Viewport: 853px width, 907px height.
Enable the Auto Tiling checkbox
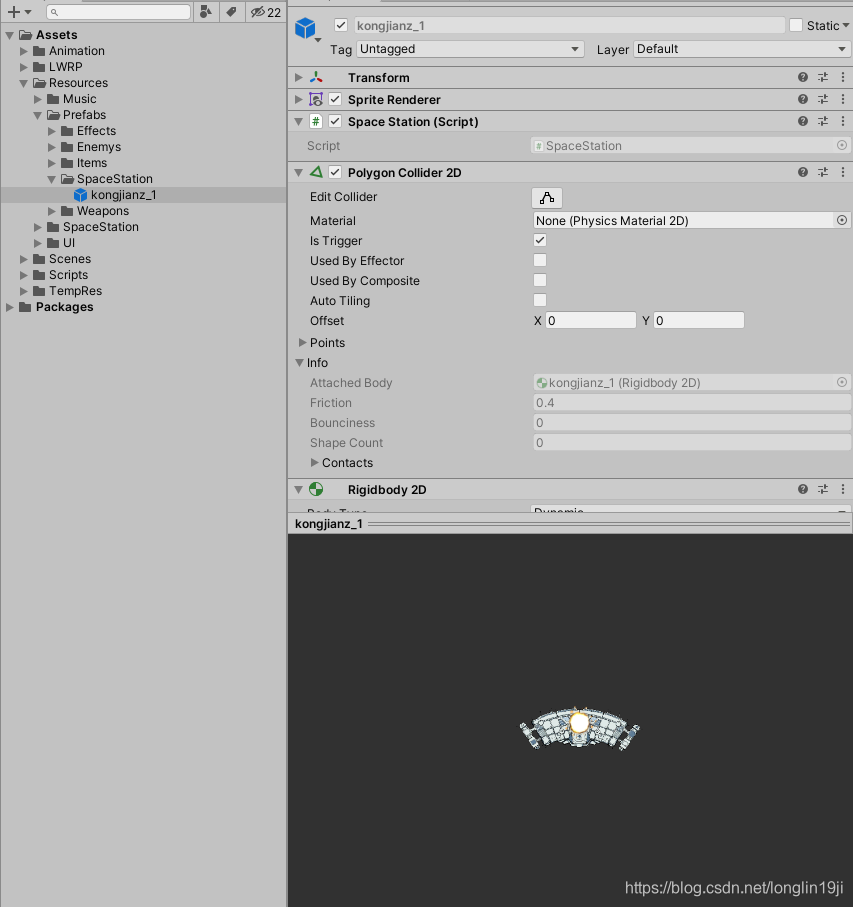(x=540, y=300)
